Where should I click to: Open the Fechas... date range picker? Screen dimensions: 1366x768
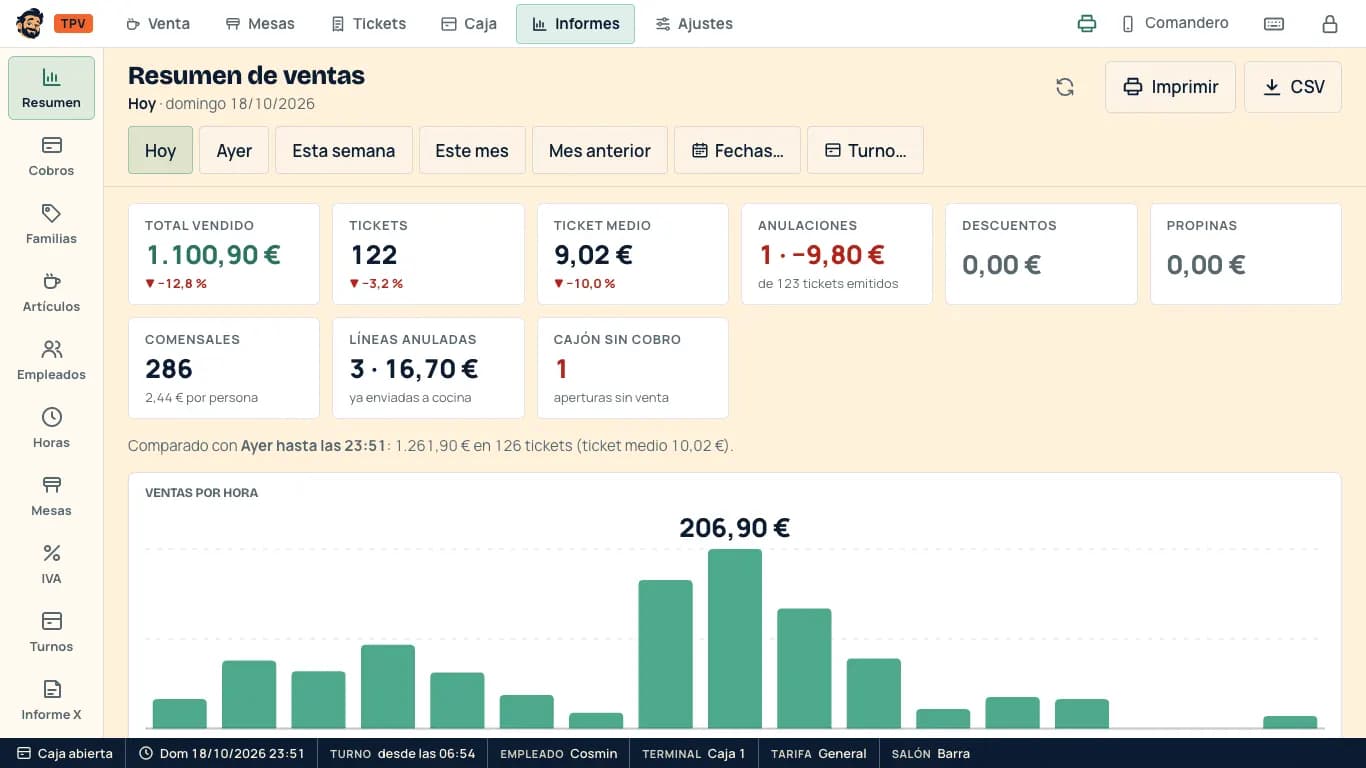(x=737, y=150)
